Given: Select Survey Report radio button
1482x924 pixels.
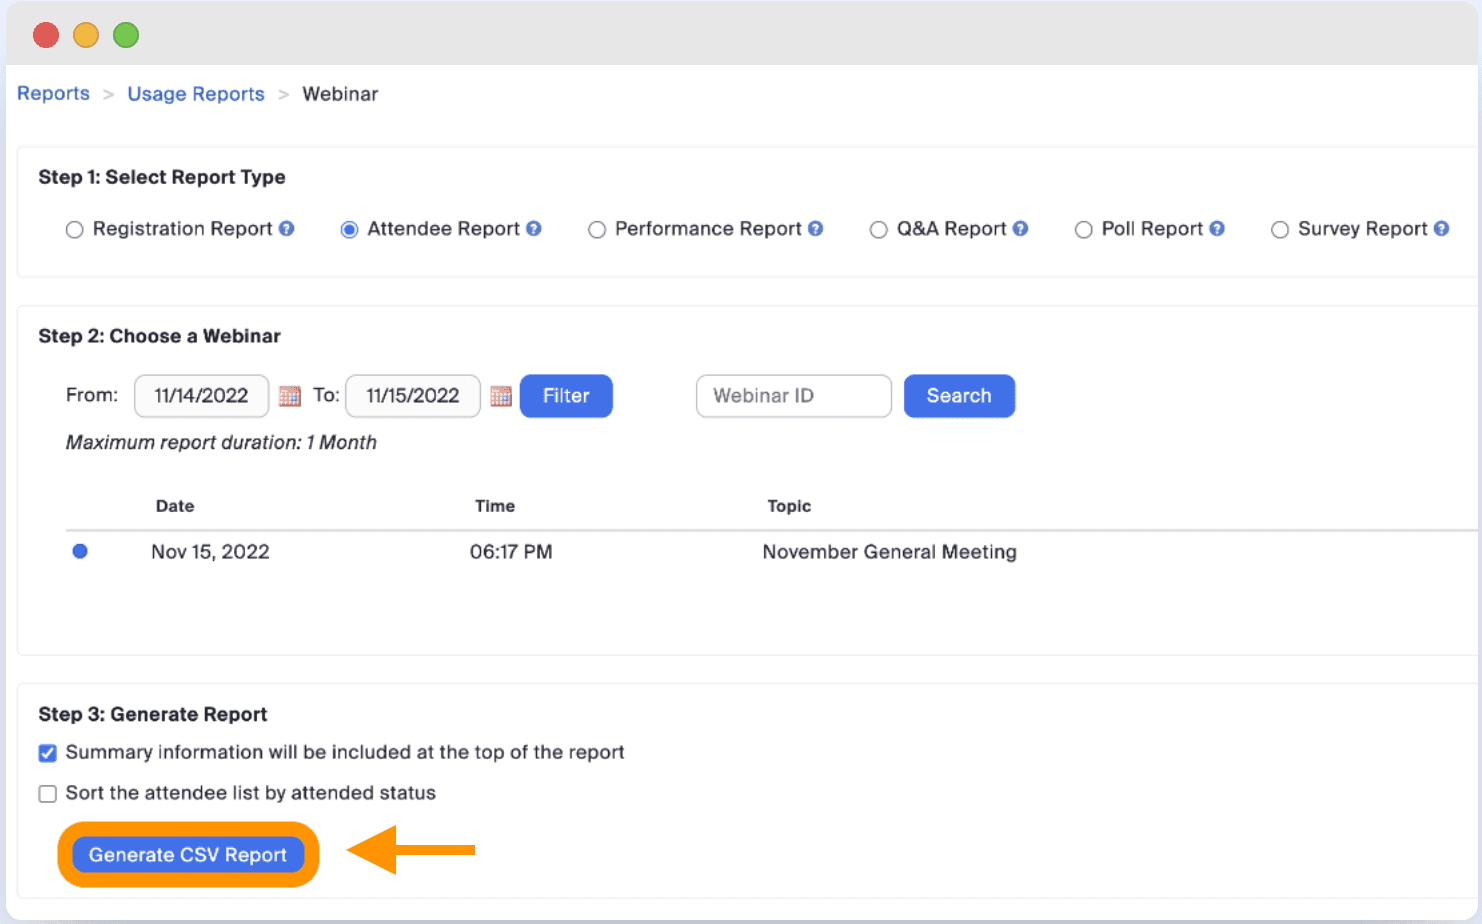Looking at the screenshot, I should (x=1279, y=230).
